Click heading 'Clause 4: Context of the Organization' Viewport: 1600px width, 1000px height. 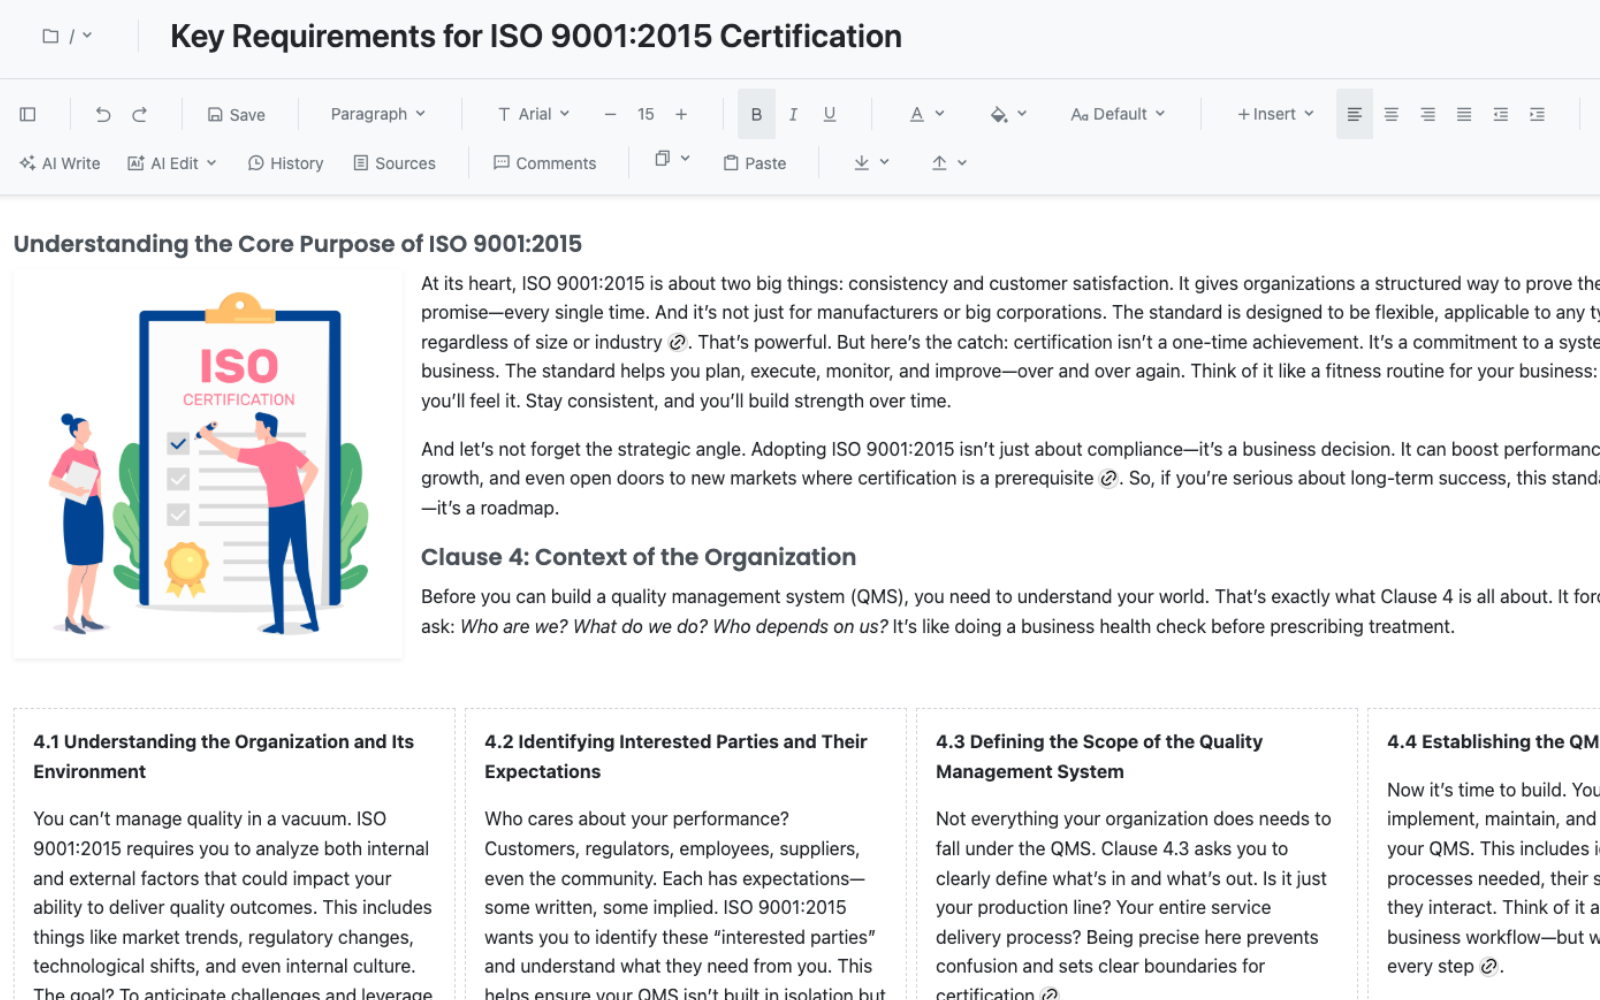[638, 557]
